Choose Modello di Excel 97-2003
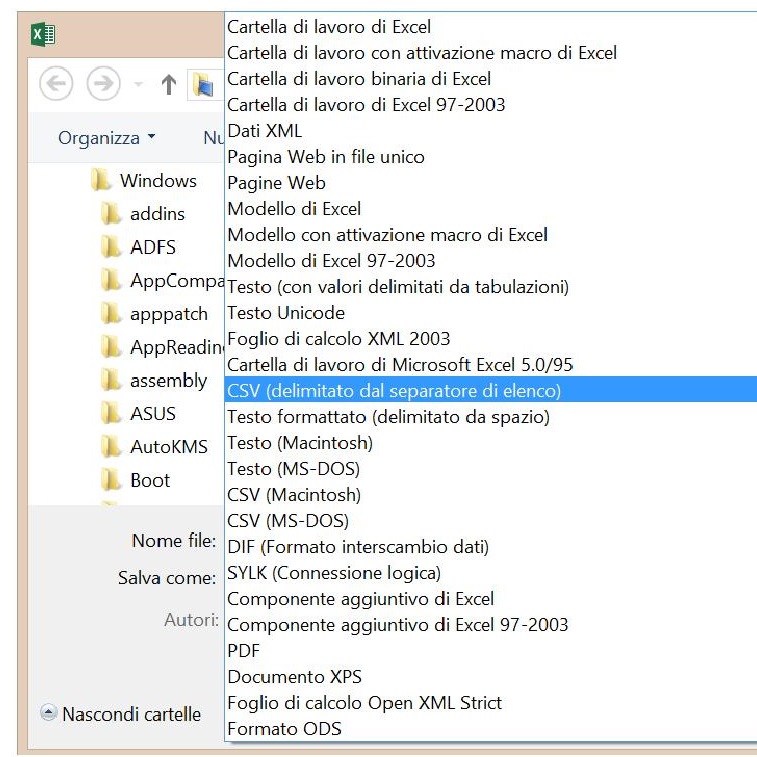The width and height of the screenshot is (757, 757). pyautogui.click(x=491, y=261)
